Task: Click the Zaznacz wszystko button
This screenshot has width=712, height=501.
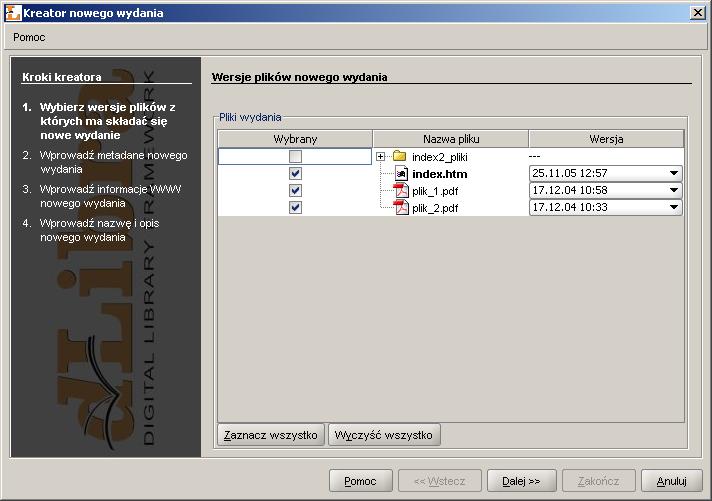Action: point(271,435)
